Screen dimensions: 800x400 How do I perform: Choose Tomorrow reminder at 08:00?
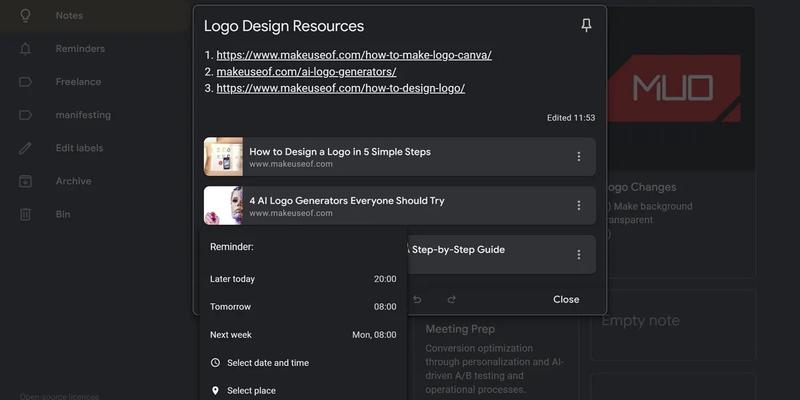point(302,307)
